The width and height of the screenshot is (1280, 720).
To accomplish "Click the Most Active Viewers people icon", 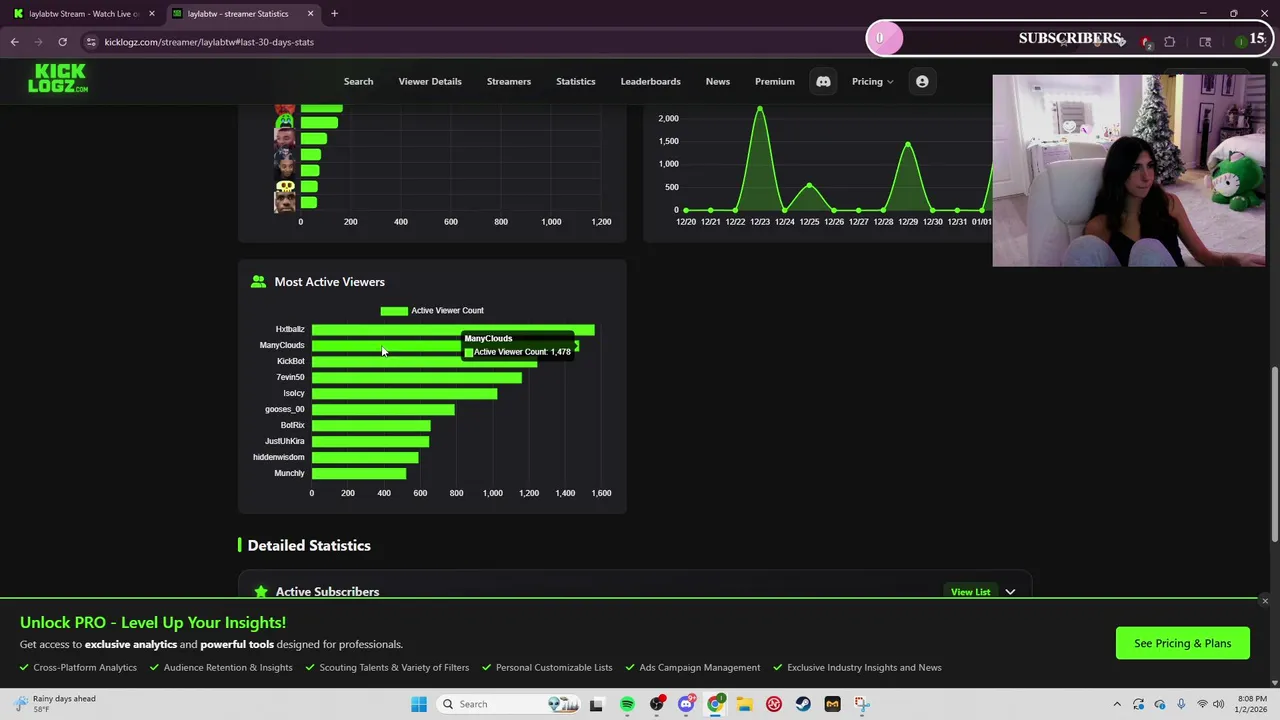I will tap(259, 282).
